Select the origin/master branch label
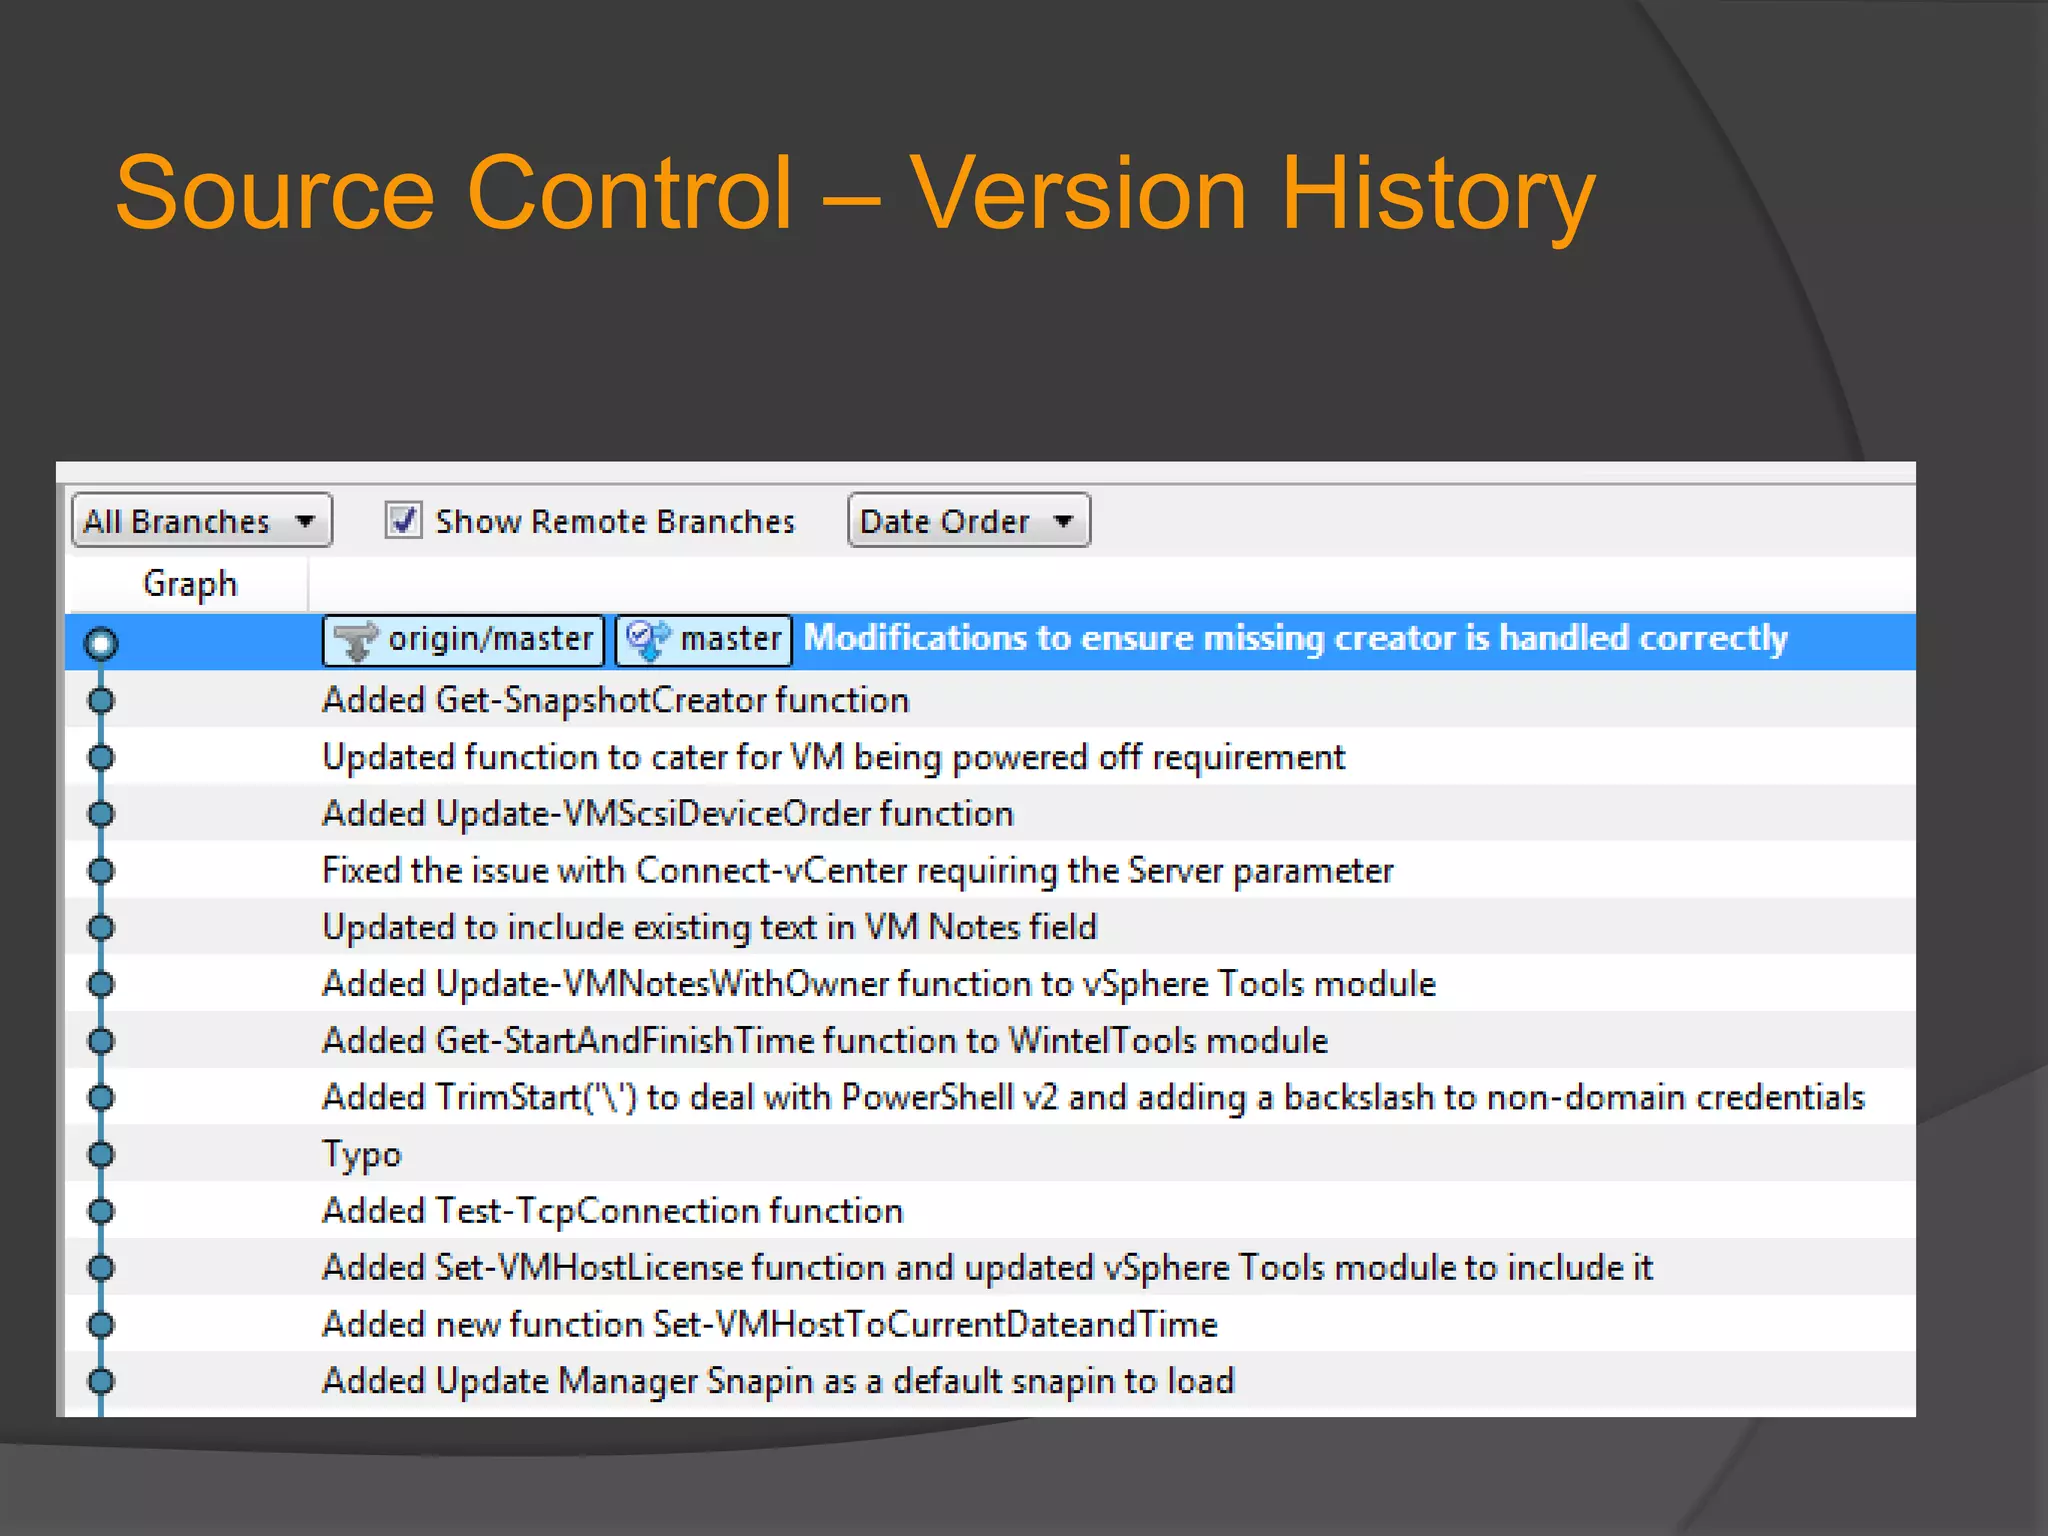2048x1536 pixels. click(463, 640)
